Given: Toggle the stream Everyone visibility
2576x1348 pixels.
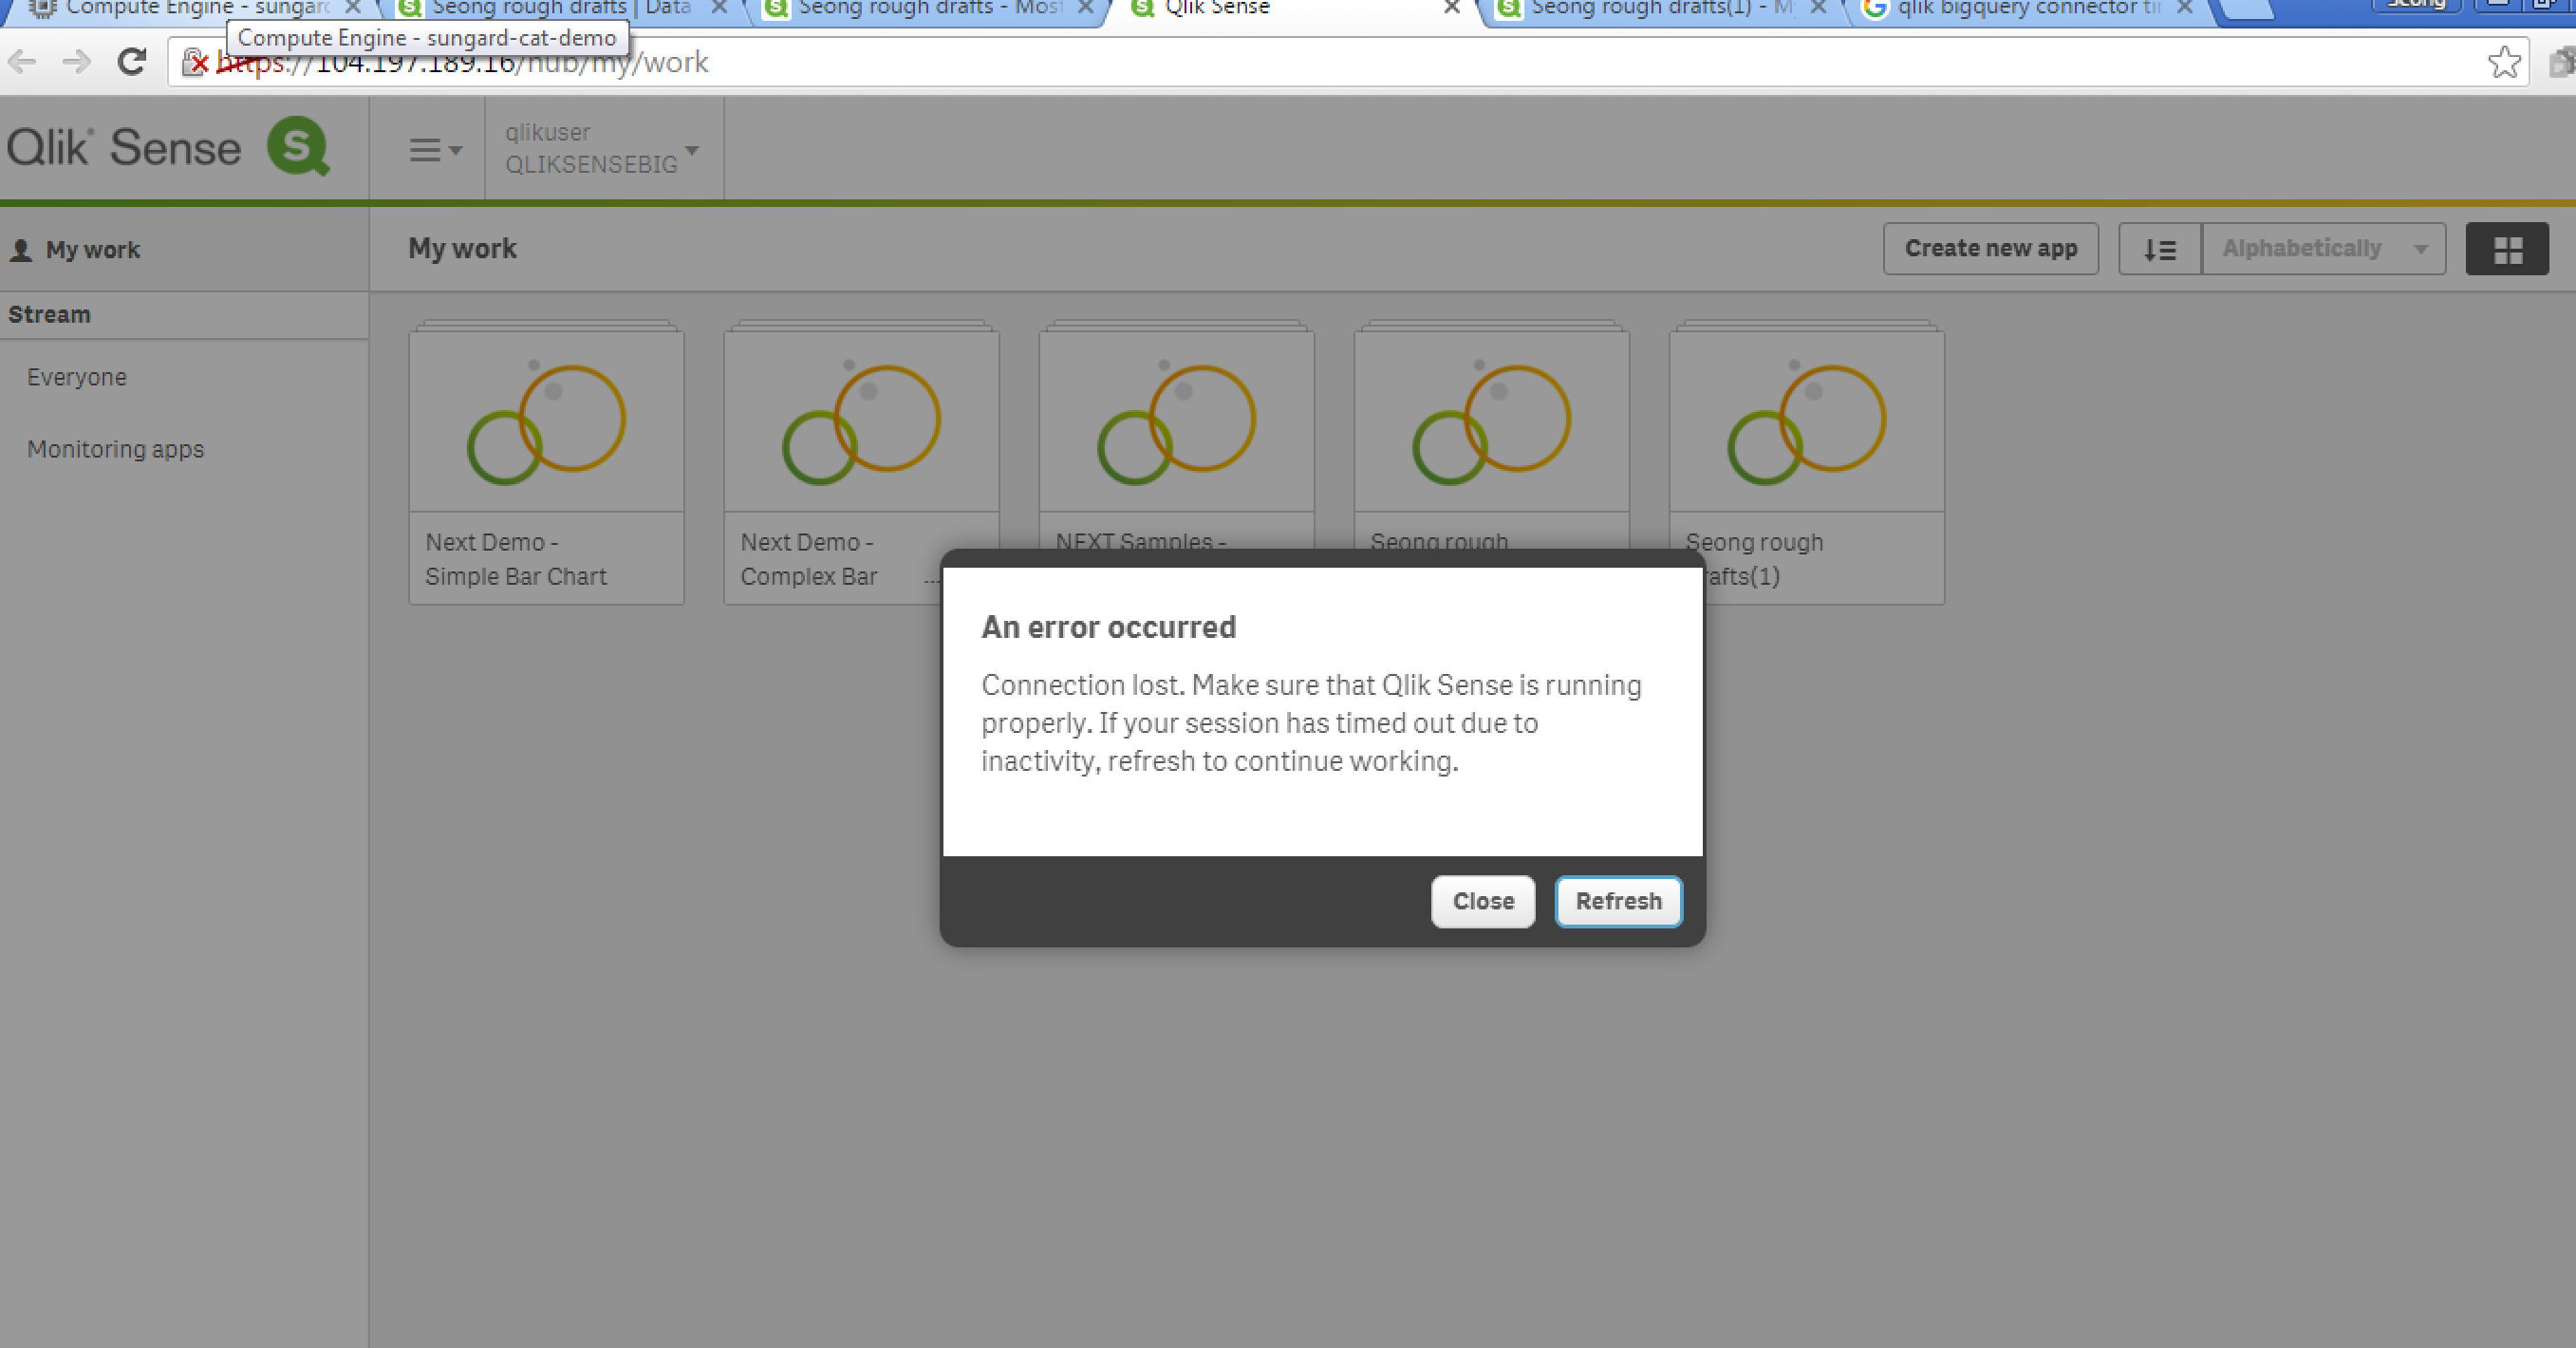Looking at the screenshot, I should (77, 377).
